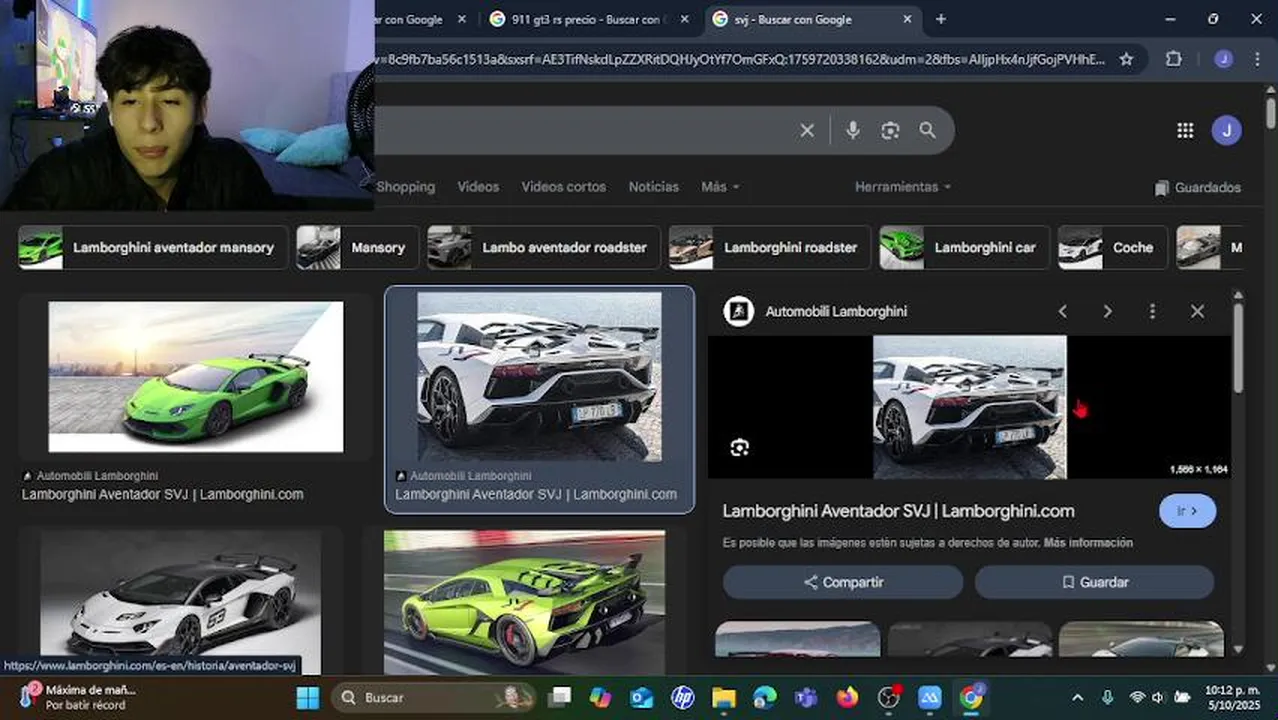This screenshot has width=1278, height=720.
Task: Filter by Mansory suggestion chip
Action: (x=357, y=247)
